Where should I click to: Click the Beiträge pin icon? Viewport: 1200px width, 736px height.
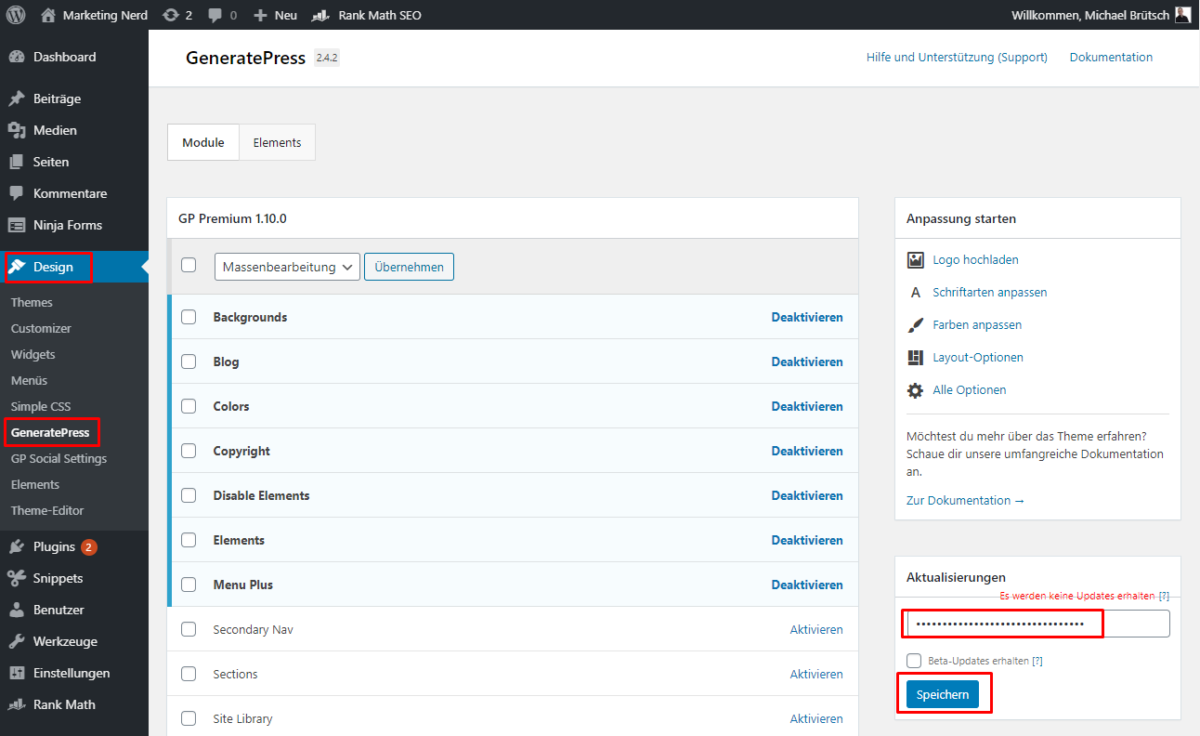pyautogui.click(x=16, y=99)
